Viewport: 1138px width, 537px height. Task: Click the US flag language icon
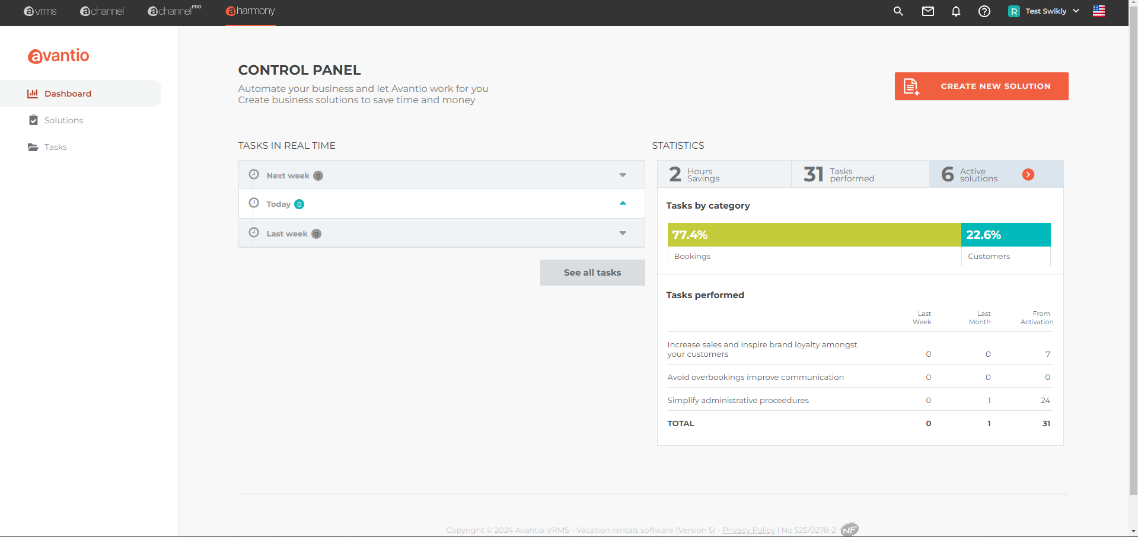pos(1099,11)
